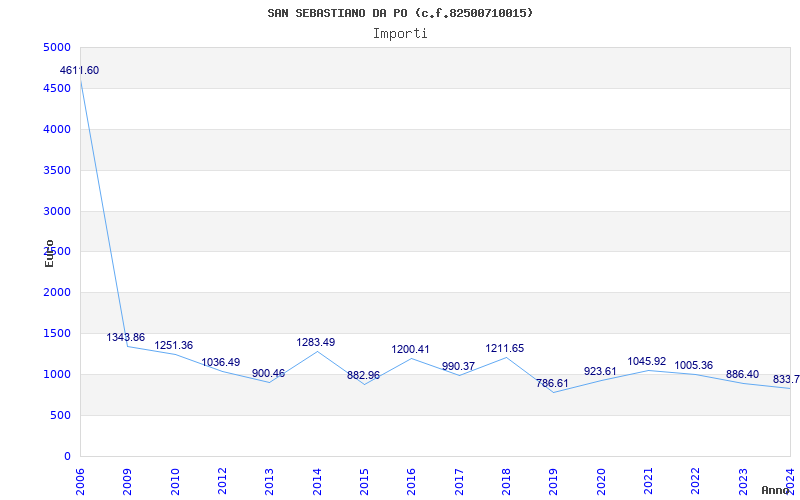The height and width of the screenshot is (500, 800).
Task: Select the 1343.86 data point label
Action: point(126,337)
